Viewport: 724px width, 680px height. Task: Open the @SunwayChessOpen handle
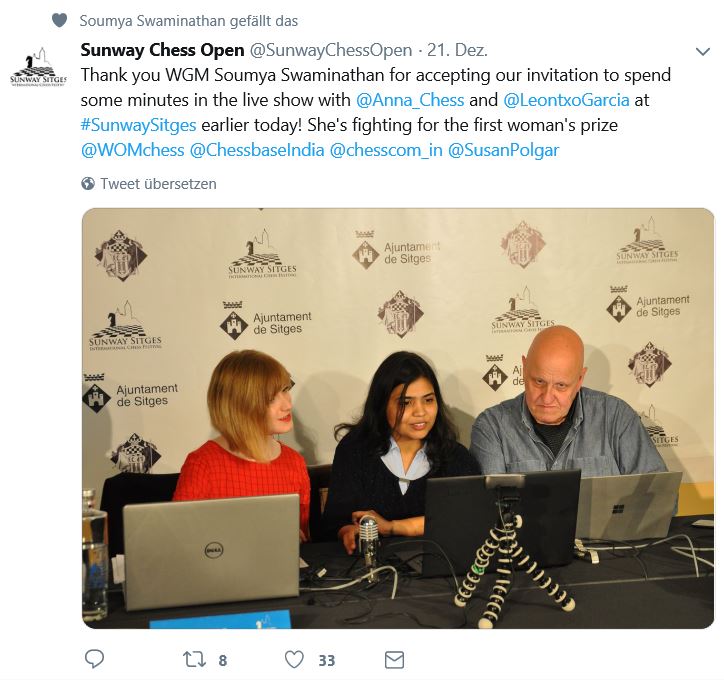[x=331, y=50]
